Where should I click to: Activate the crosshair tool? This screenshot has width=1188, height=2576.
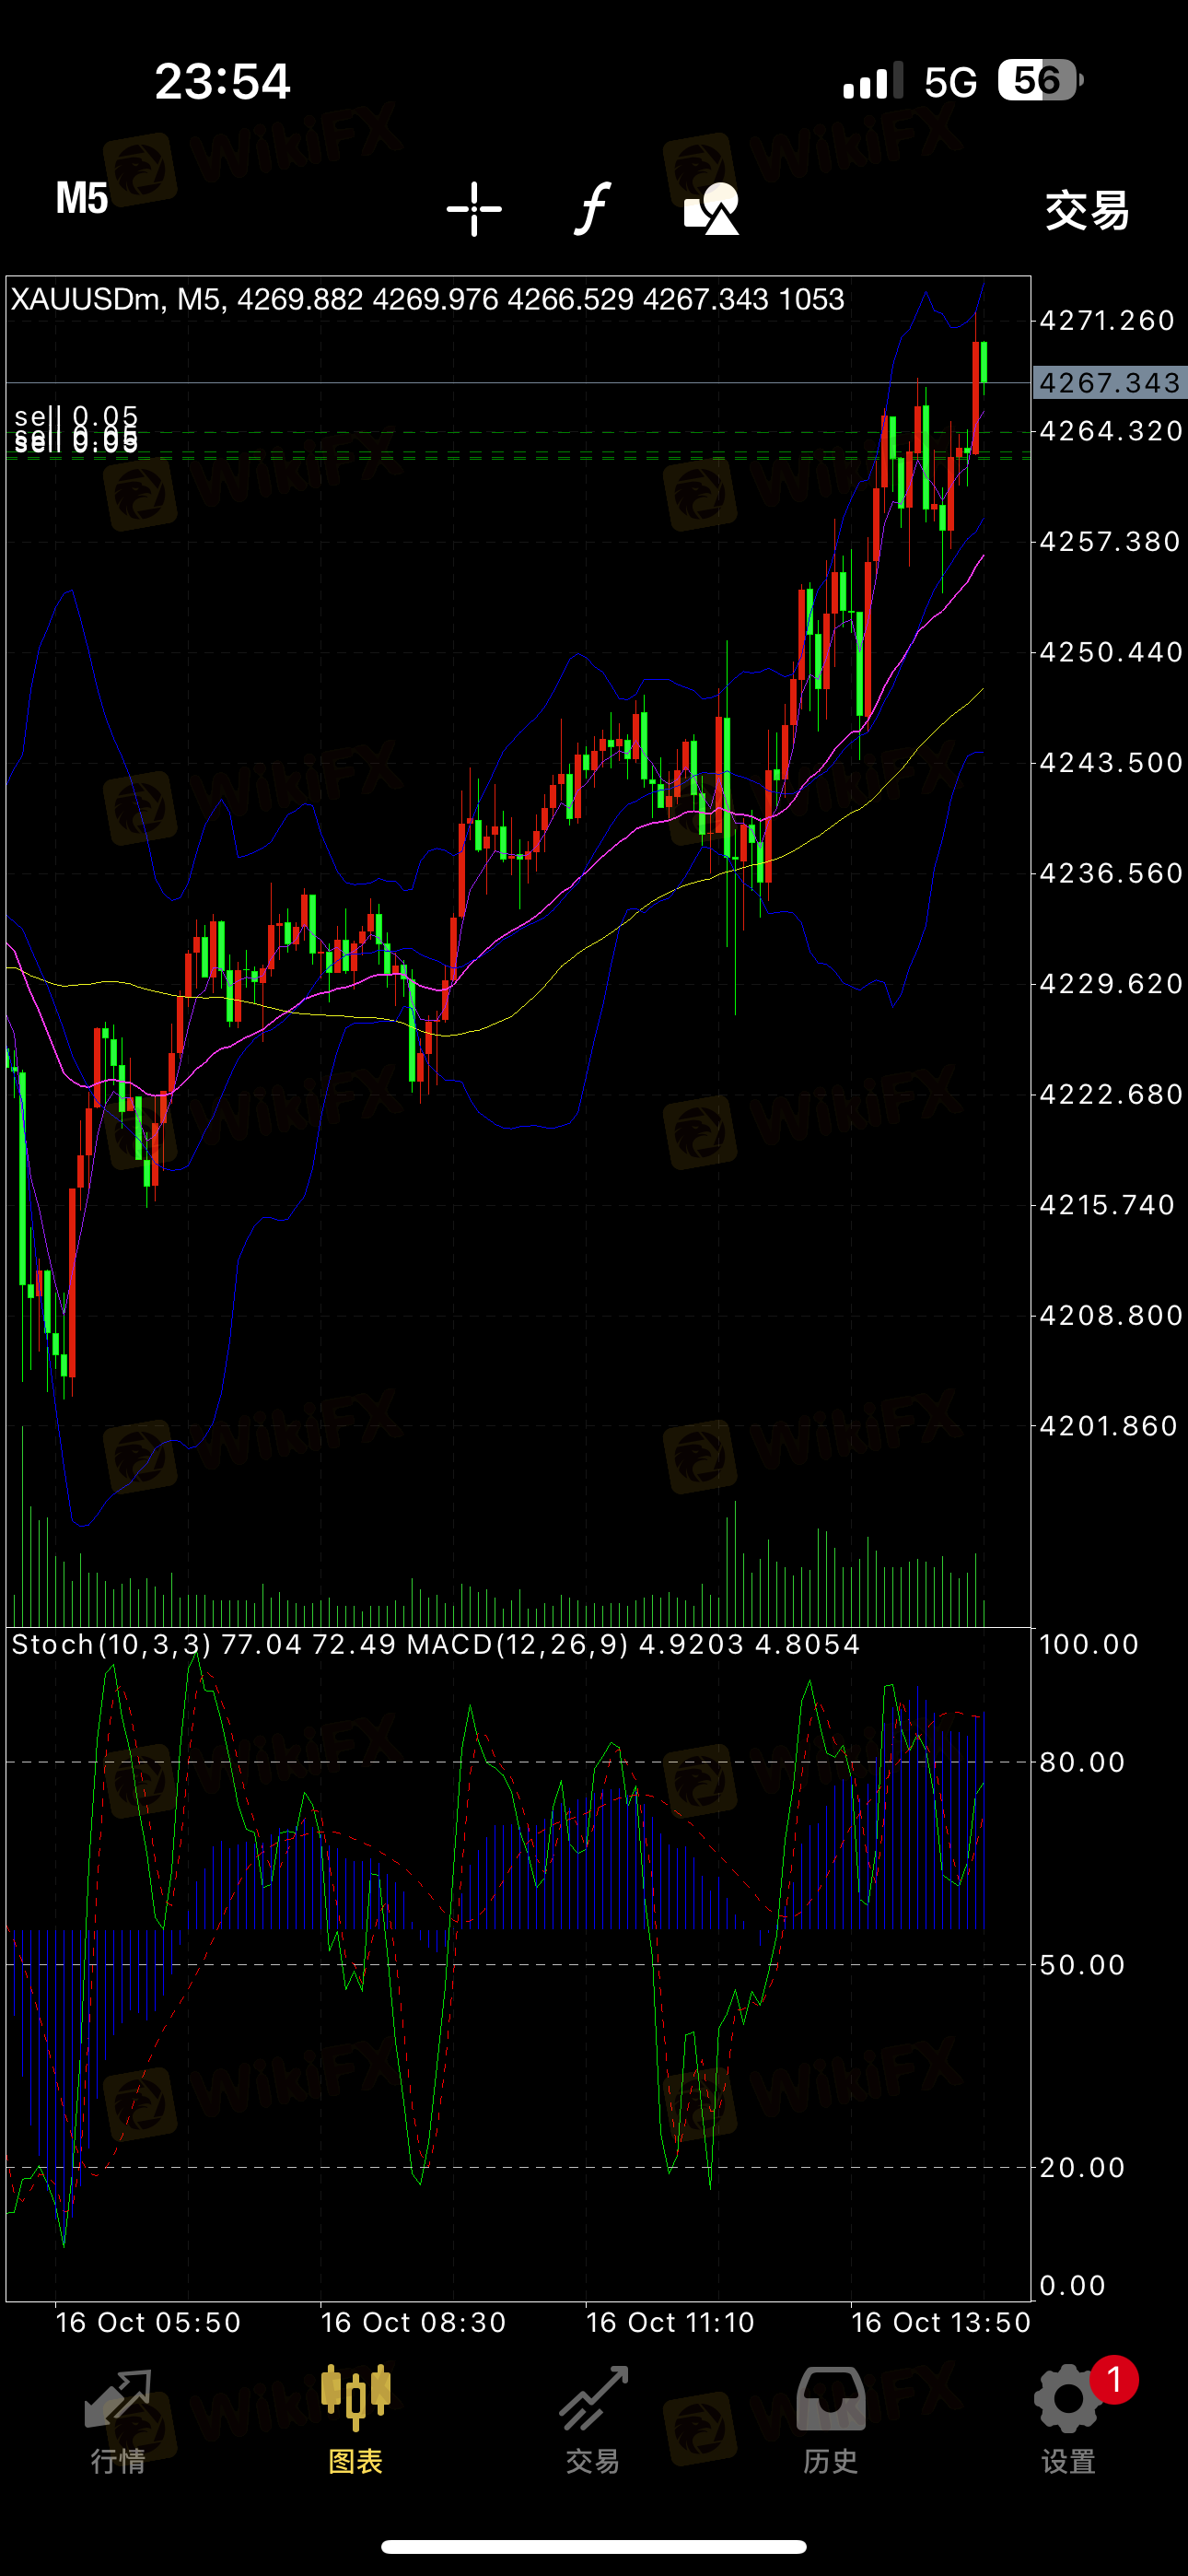click(474, 209)
